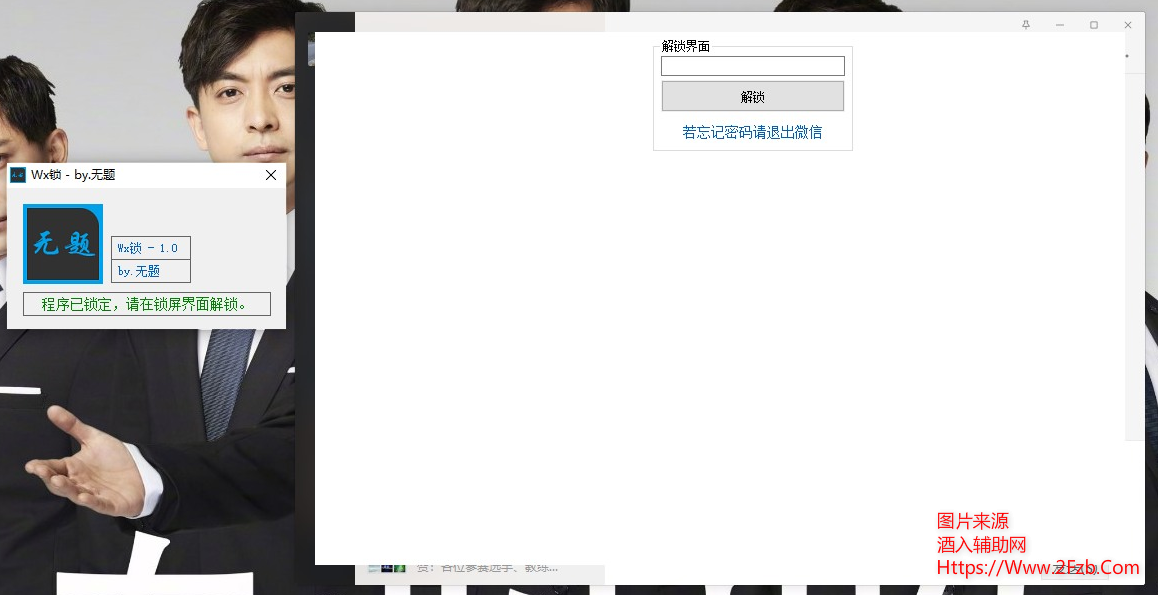Viewport: 1158px width, 595px height.
Task: Click the Wx锁 title bar app icon
Action: (x=18, y=175)
